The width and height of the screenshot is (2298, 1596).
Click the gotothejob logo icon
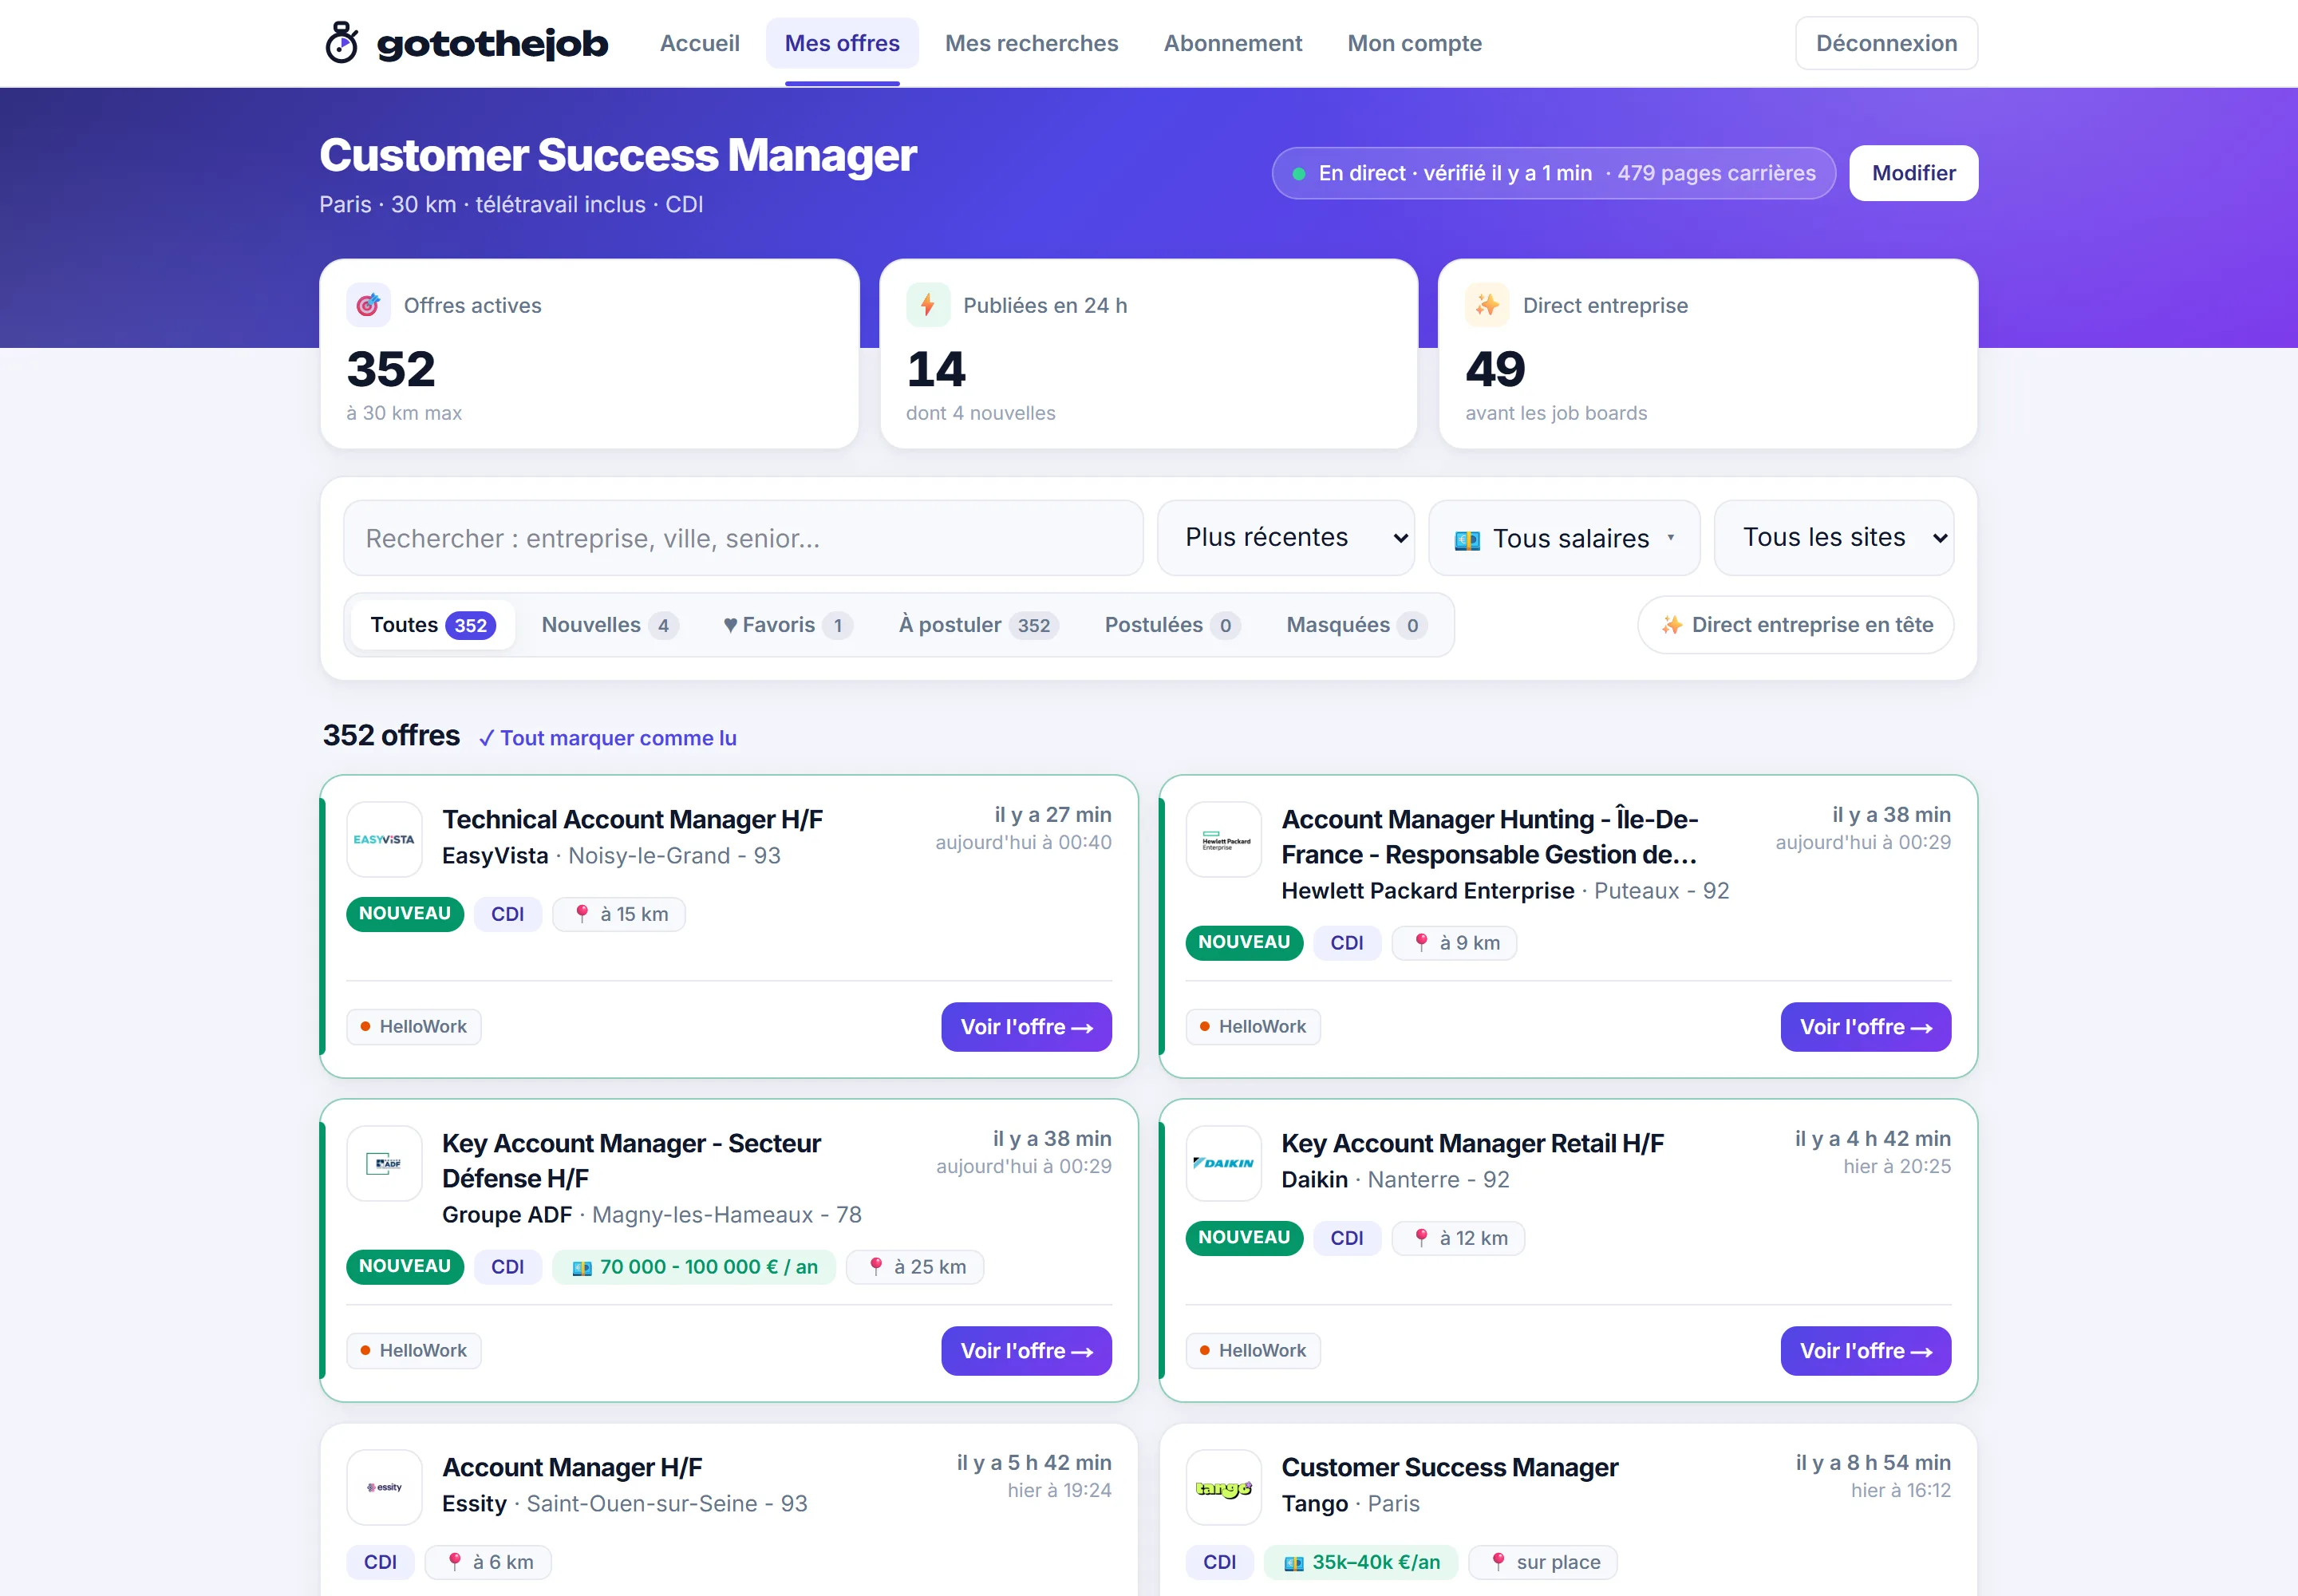pyautogui.click(x=342, y=43)
